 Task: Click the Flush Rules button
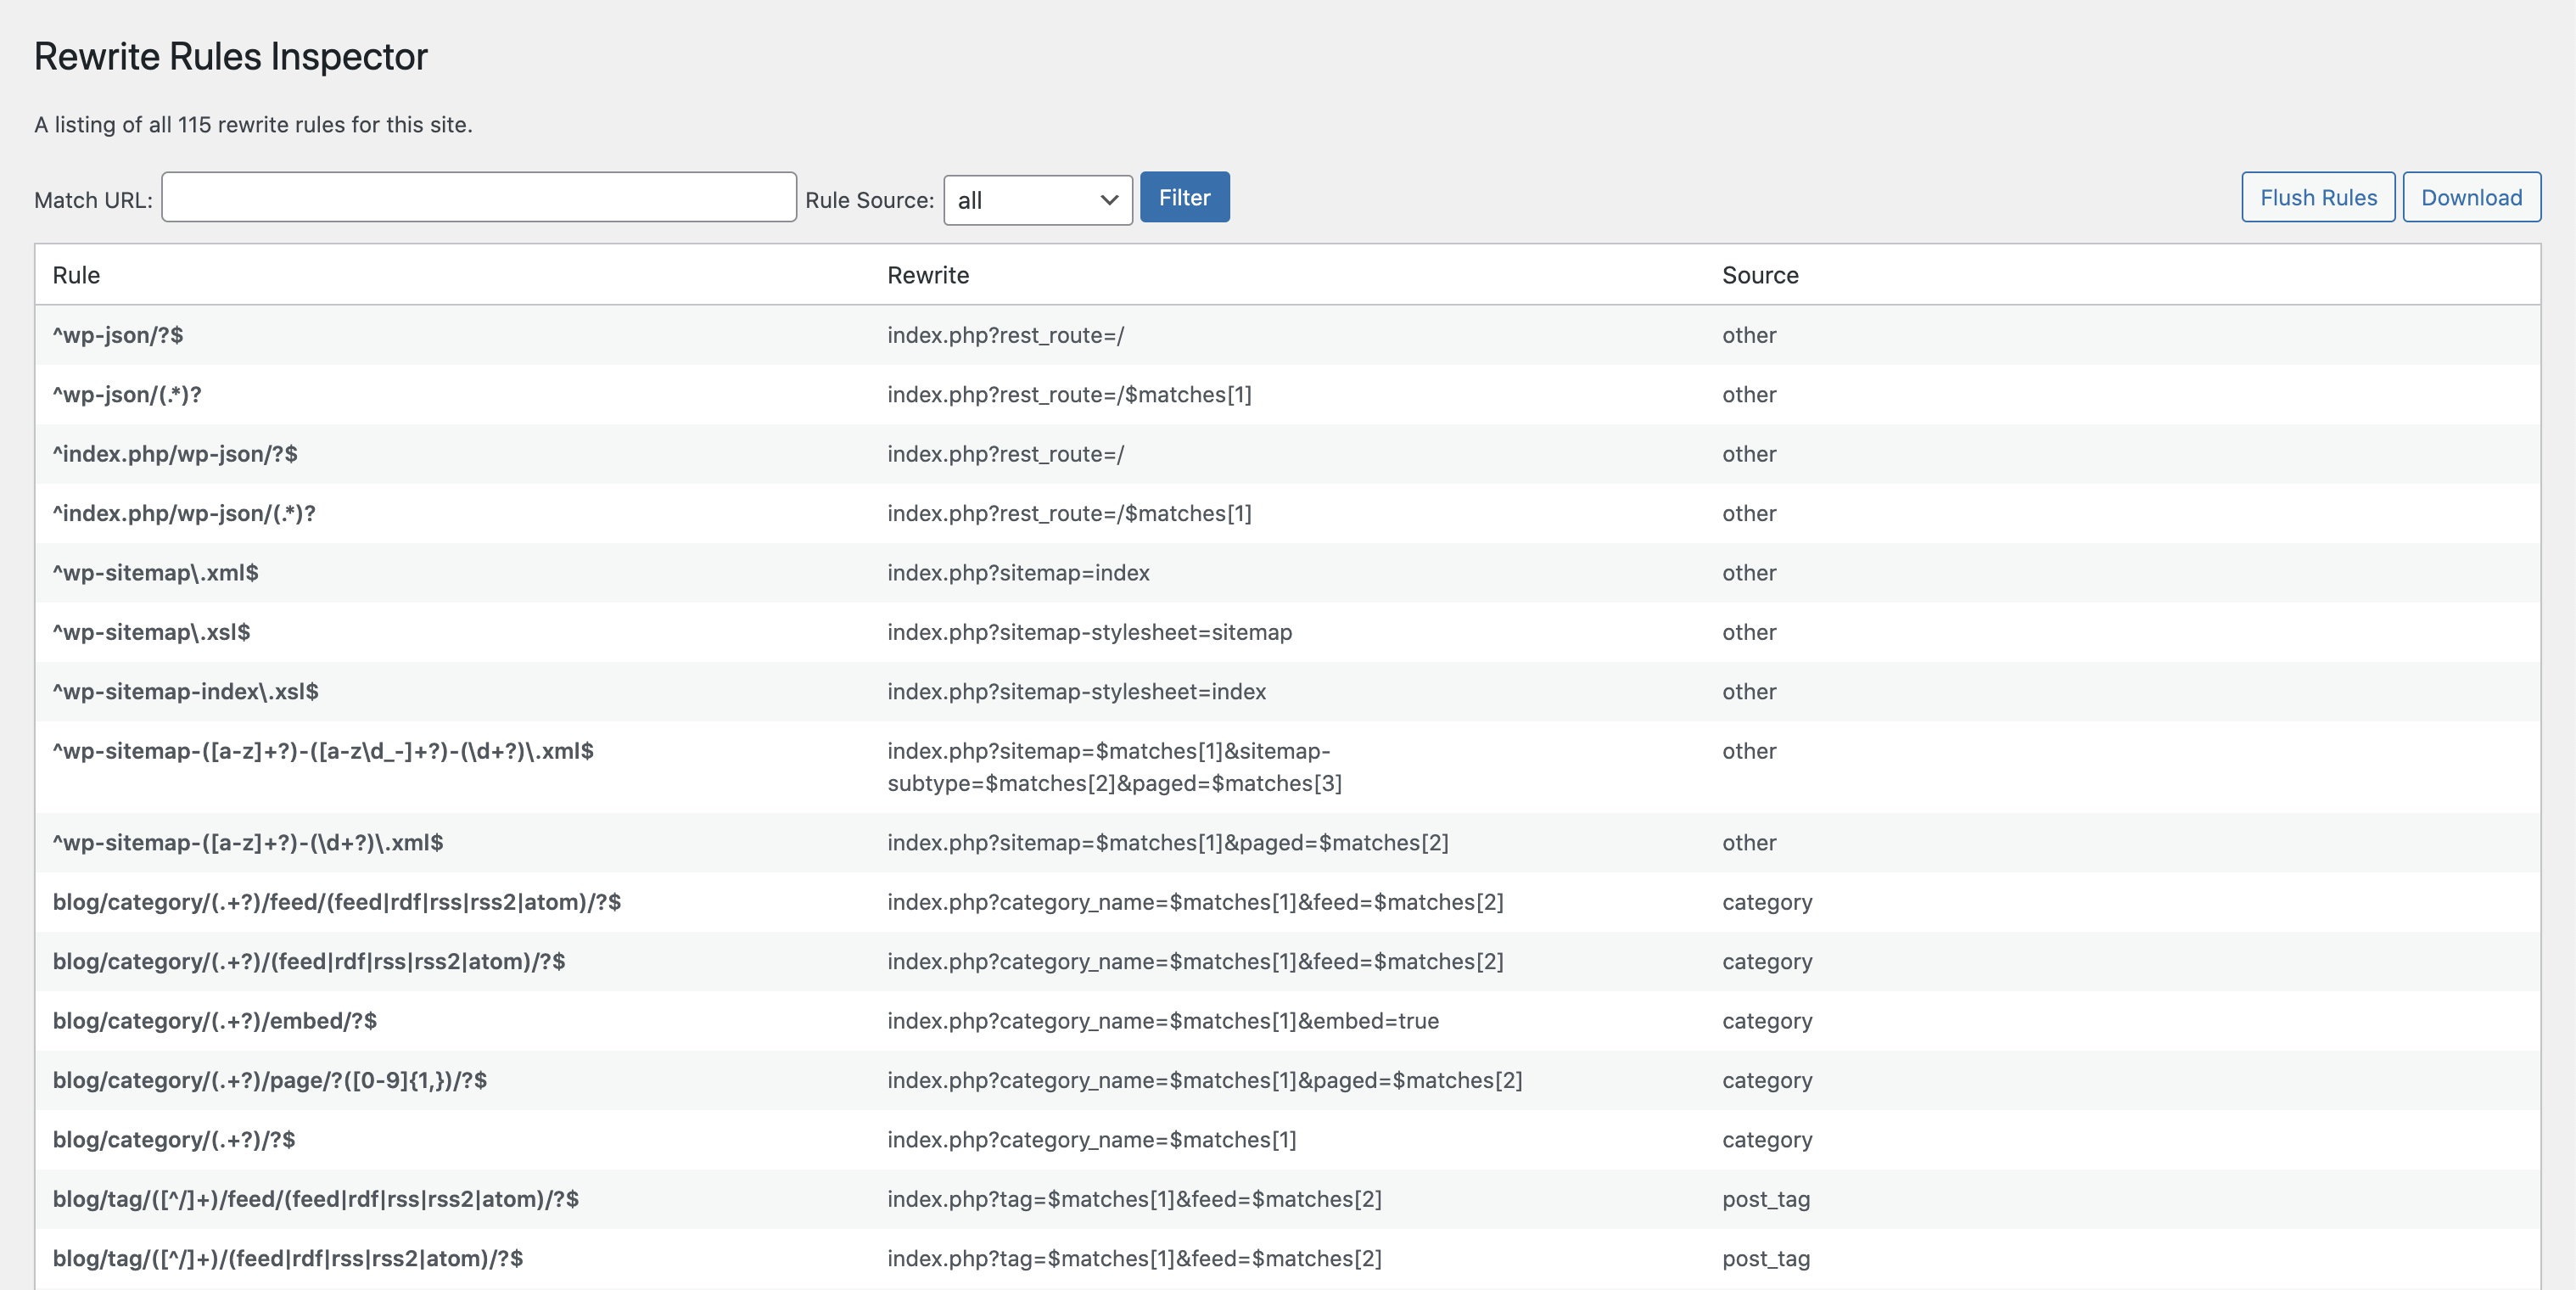click(x=2317, y=197)
